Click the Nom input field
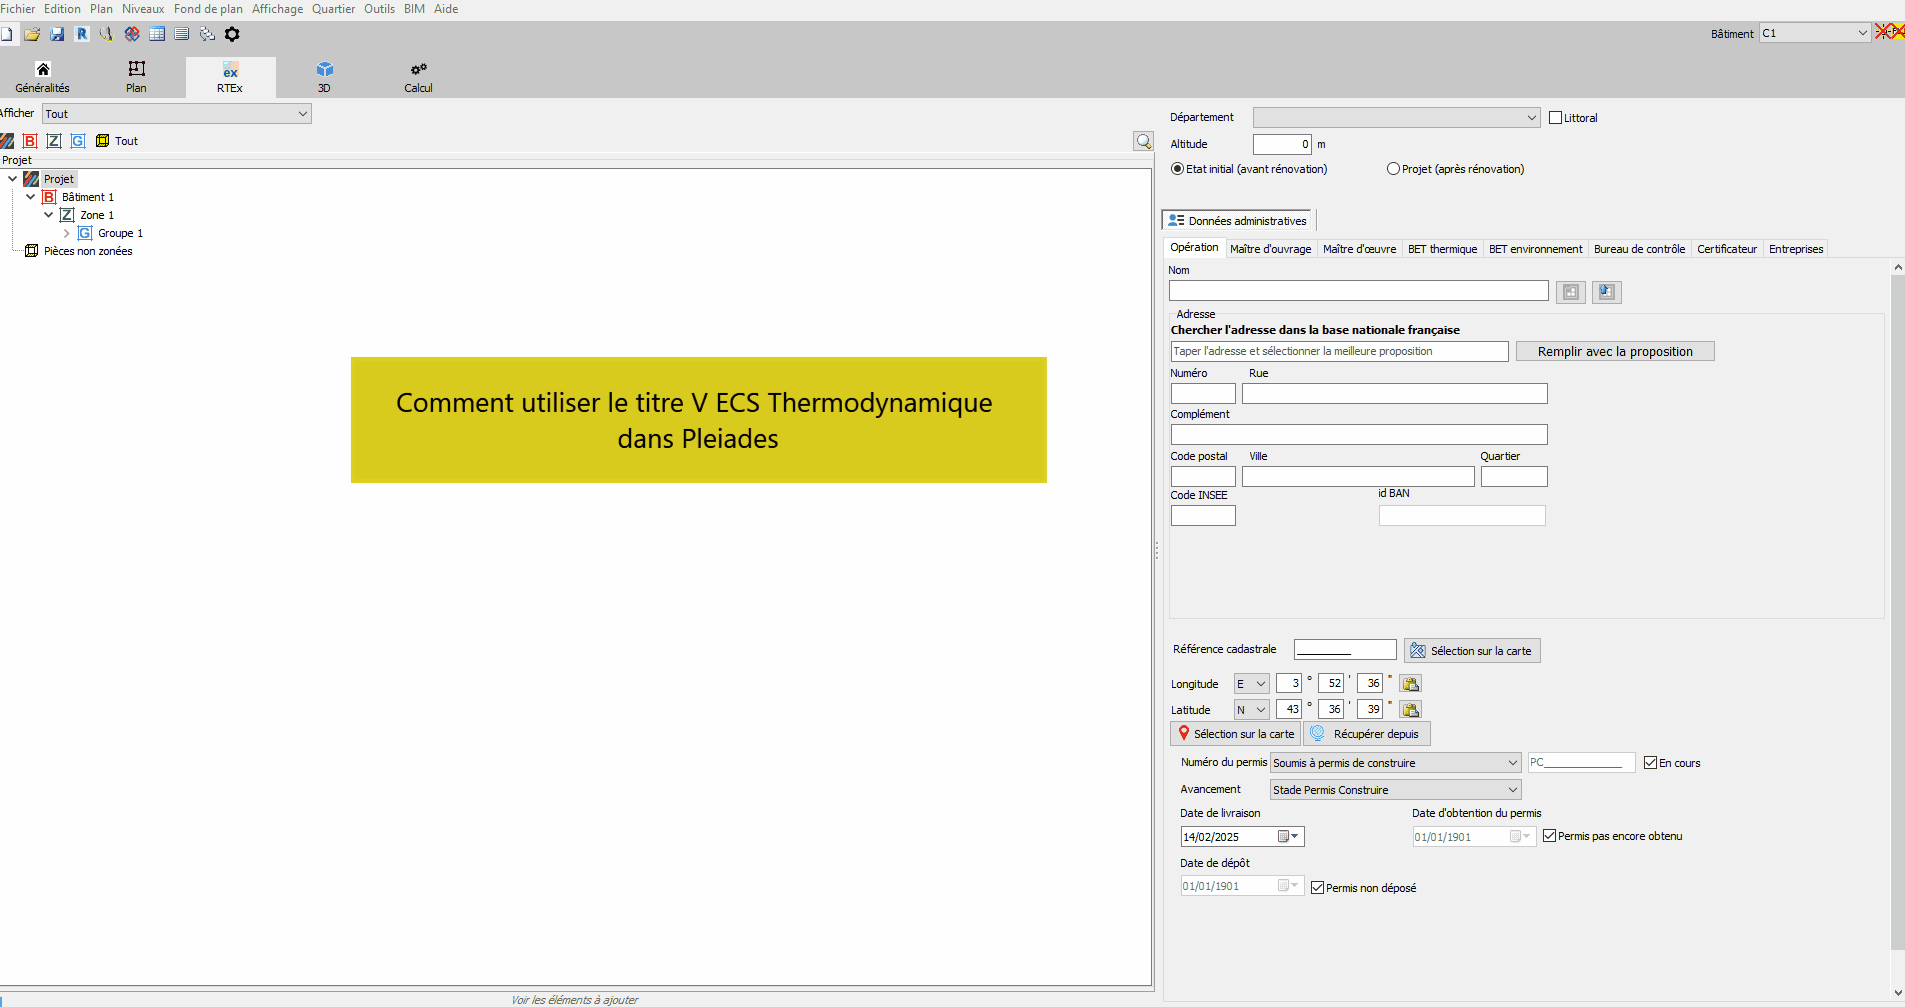 tap(1358, 291)
